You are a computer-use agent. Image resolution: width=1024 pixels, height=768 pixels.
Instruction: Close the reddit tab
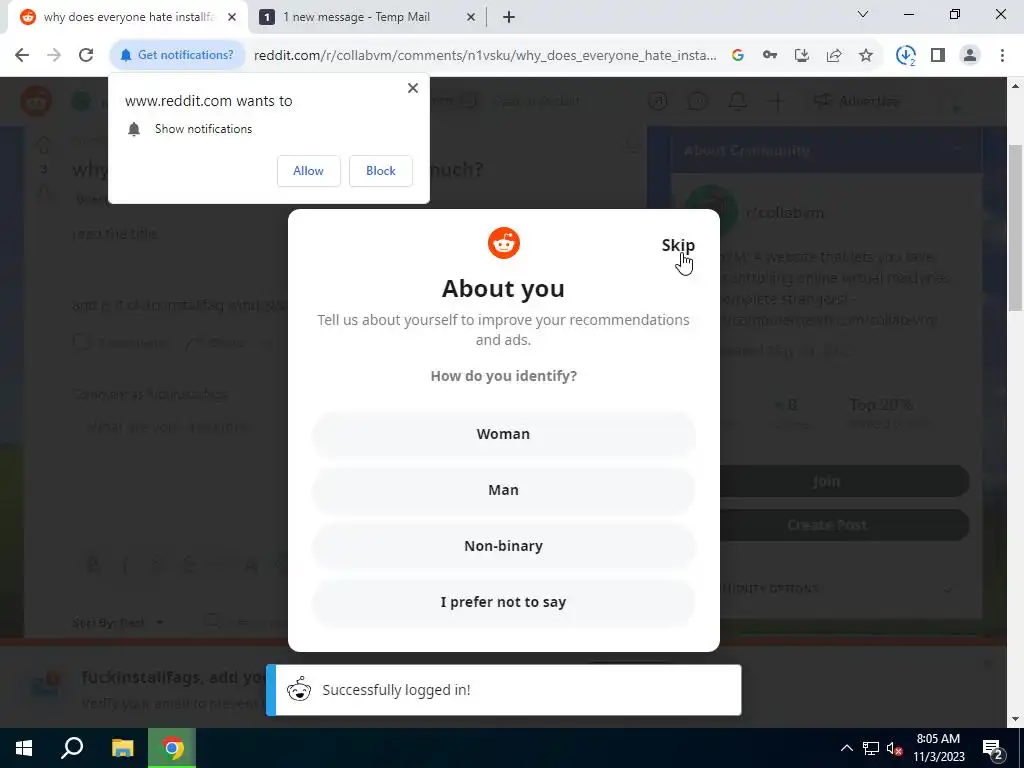[x=232, y=18]
